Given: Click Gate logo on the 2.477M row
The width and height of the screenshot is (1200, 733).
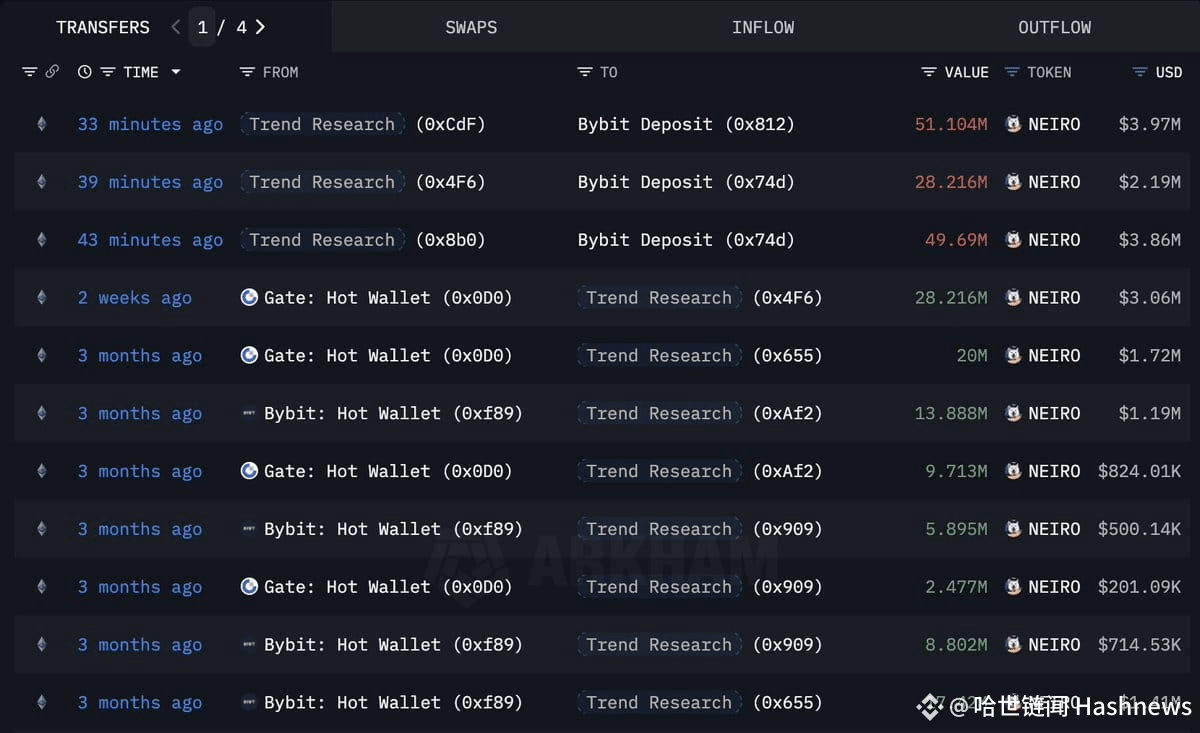Looking at the screenshot, I should [250, 587].
